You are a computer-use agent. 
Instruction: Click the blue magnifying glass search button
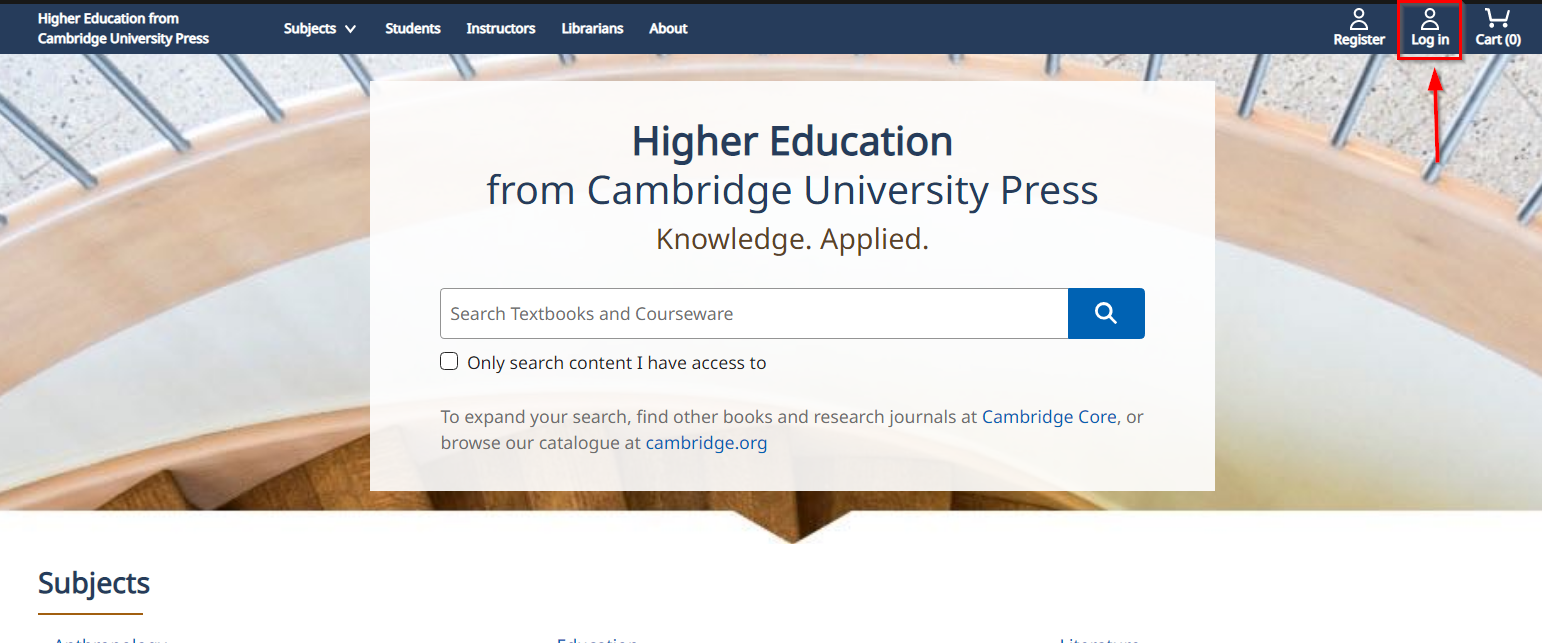click(x=1106, y=314)
